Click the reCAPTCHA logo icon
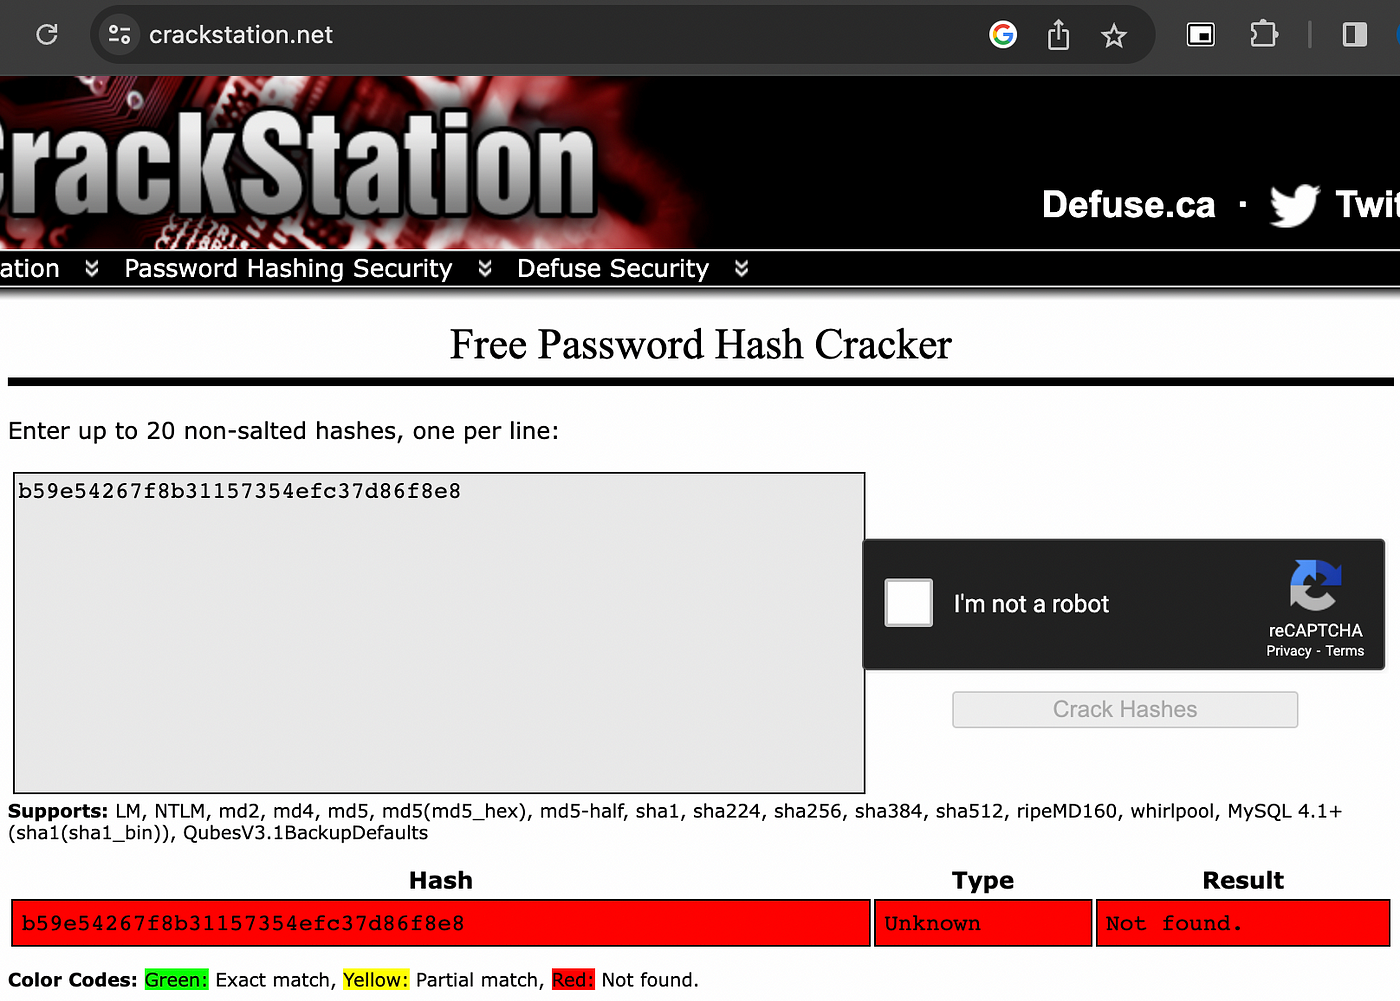 (x=1315, y=585)
